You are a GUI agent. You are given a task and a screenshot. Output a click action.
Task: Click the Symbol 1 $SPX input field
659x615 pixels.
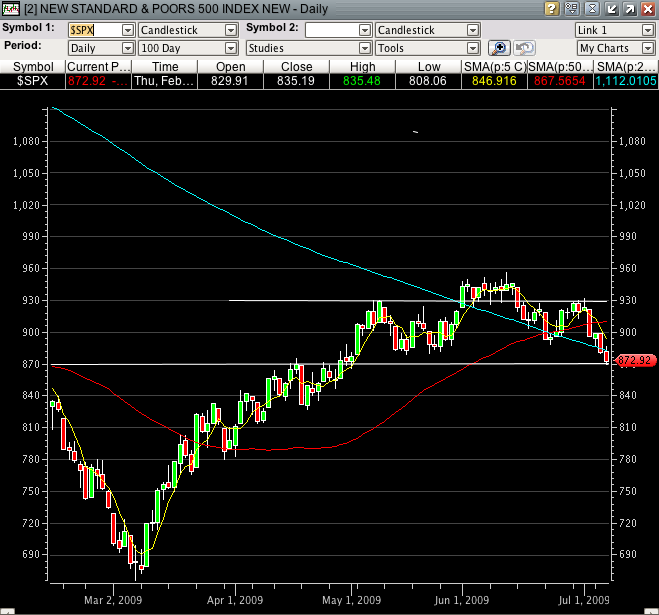pos(94,30)
